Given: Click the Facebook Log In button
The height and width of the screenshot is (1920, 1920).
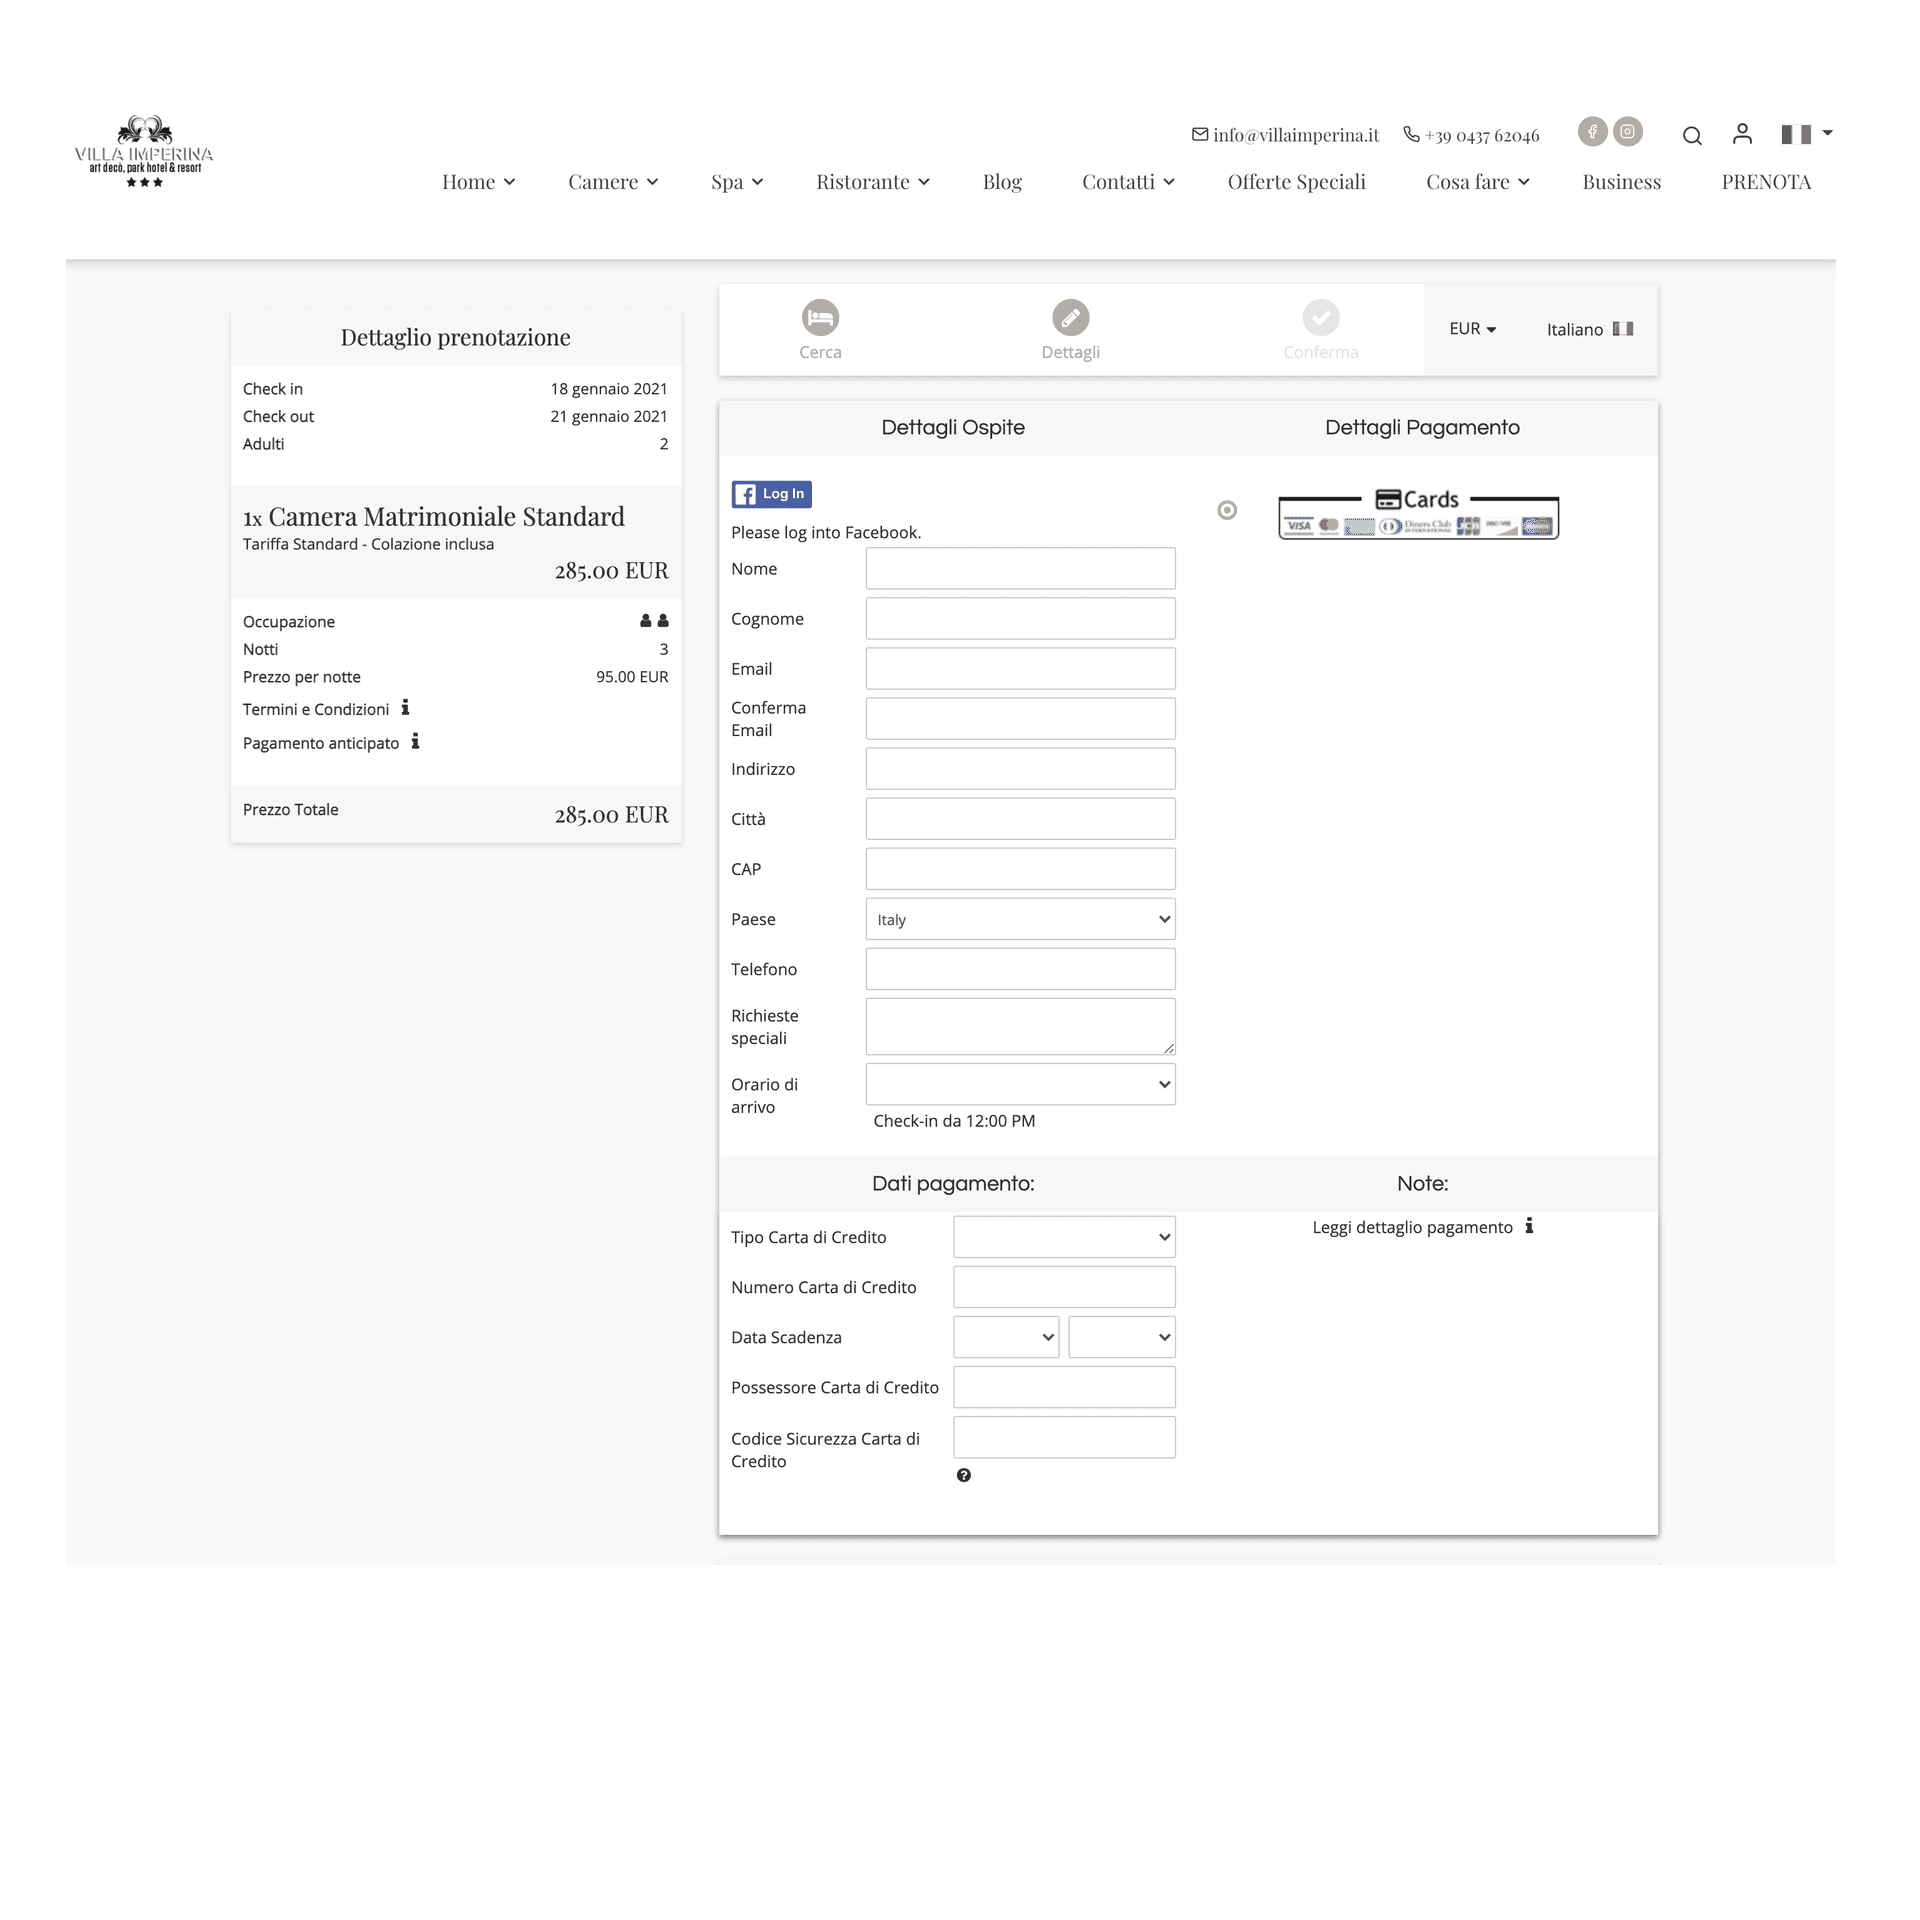Looking at the screenshot, I should pos(771,494).
